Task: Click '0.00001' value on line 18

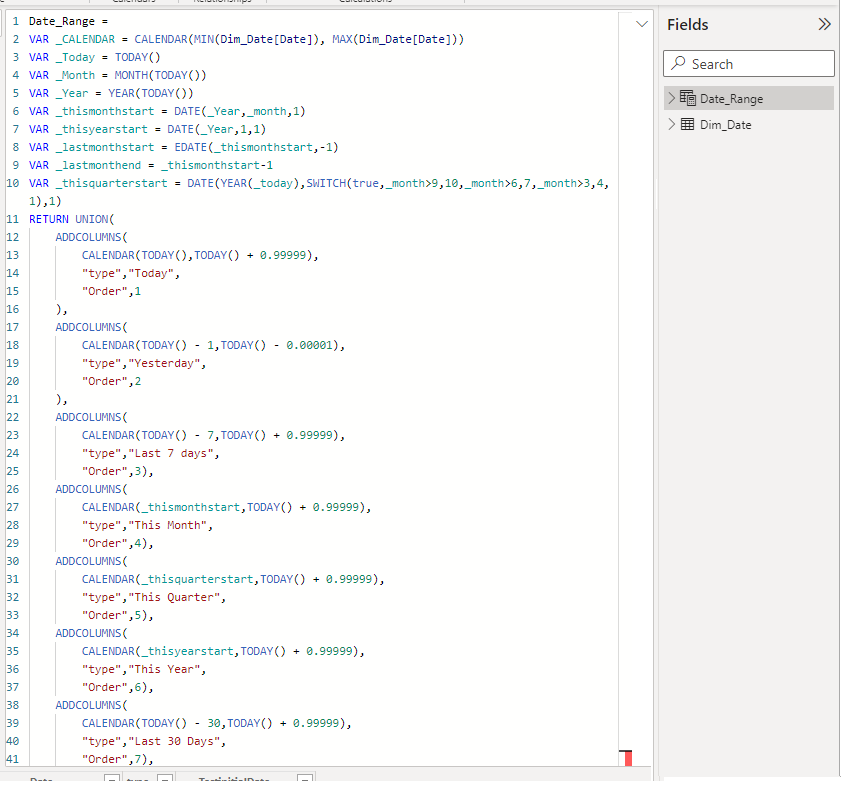Action: pos(309,345)
